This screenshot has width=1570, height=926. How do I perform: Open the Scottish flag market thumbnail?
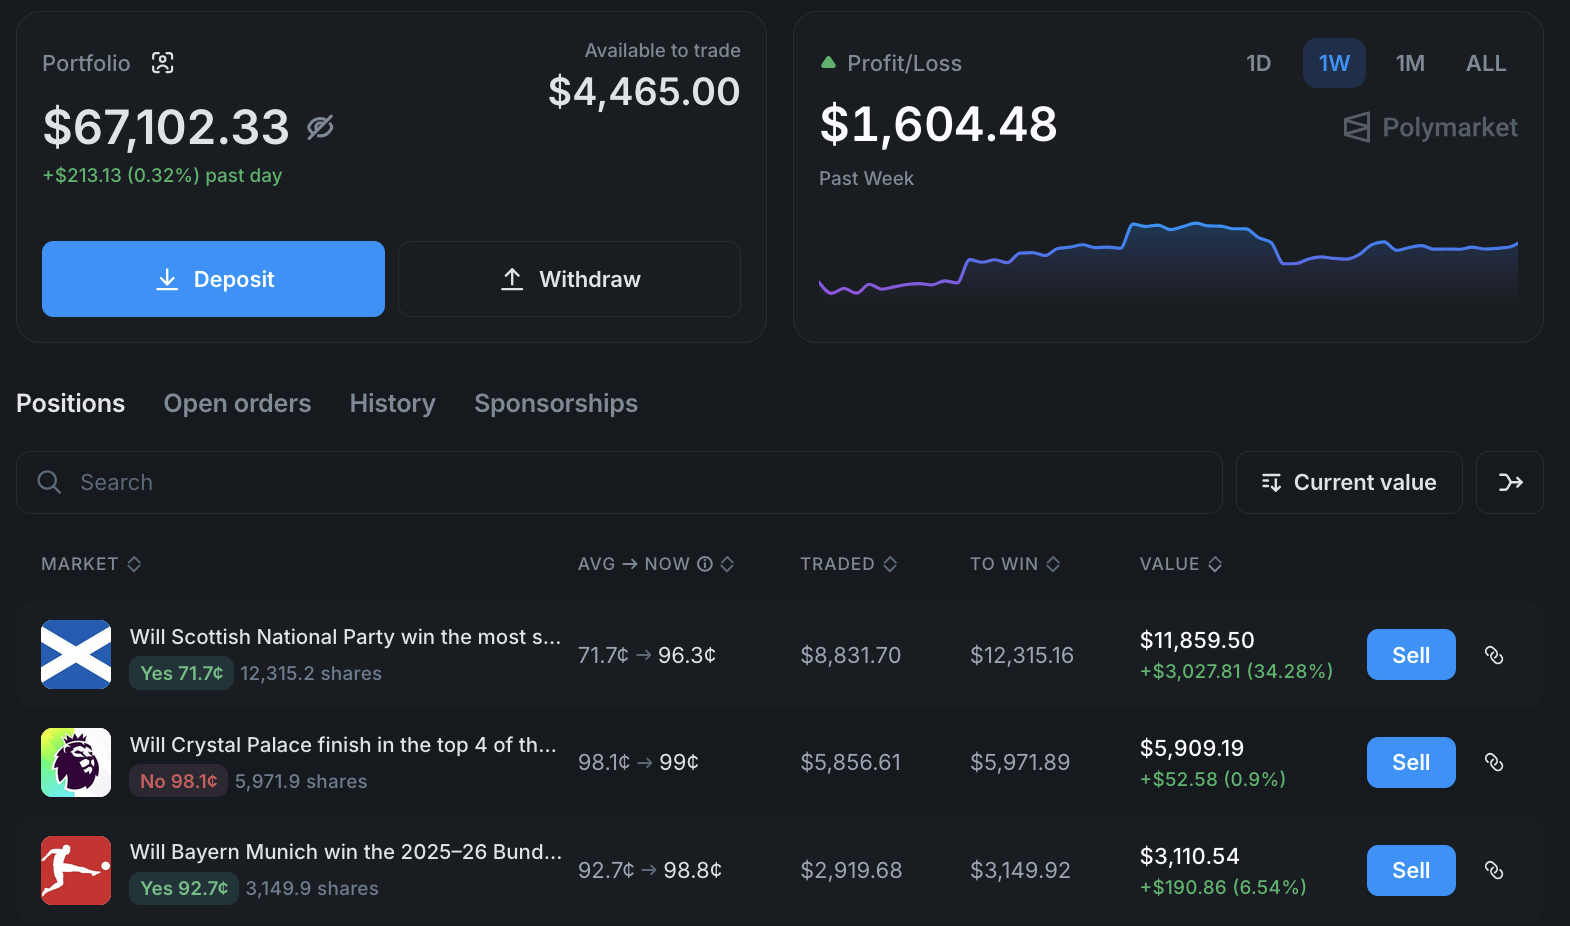coord(76,655)
